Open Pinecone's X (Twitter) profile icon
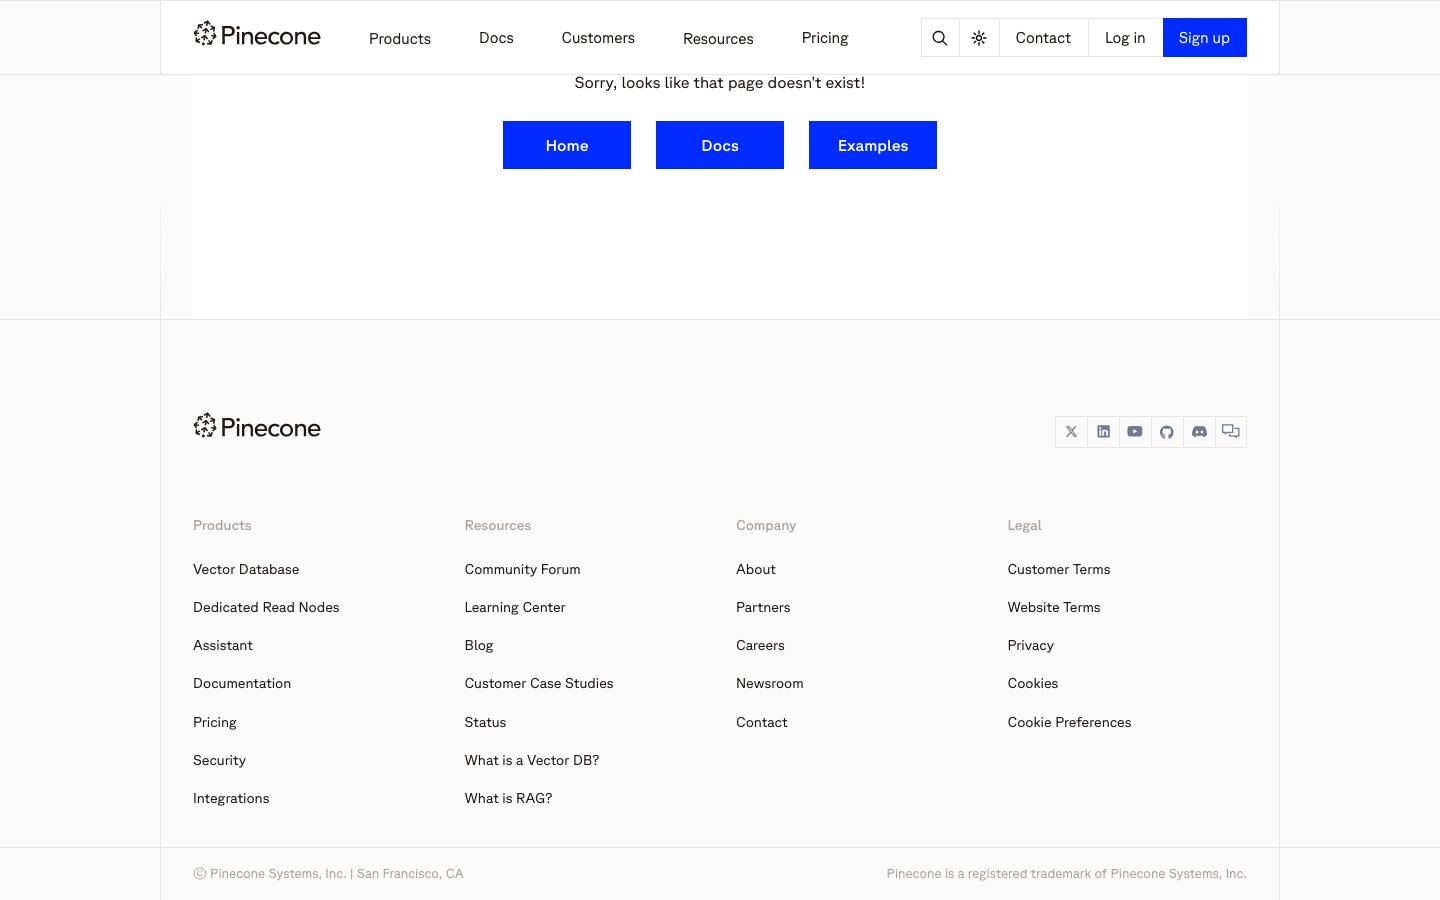This screenshot has height=900, width=1440. [1071, 432]
